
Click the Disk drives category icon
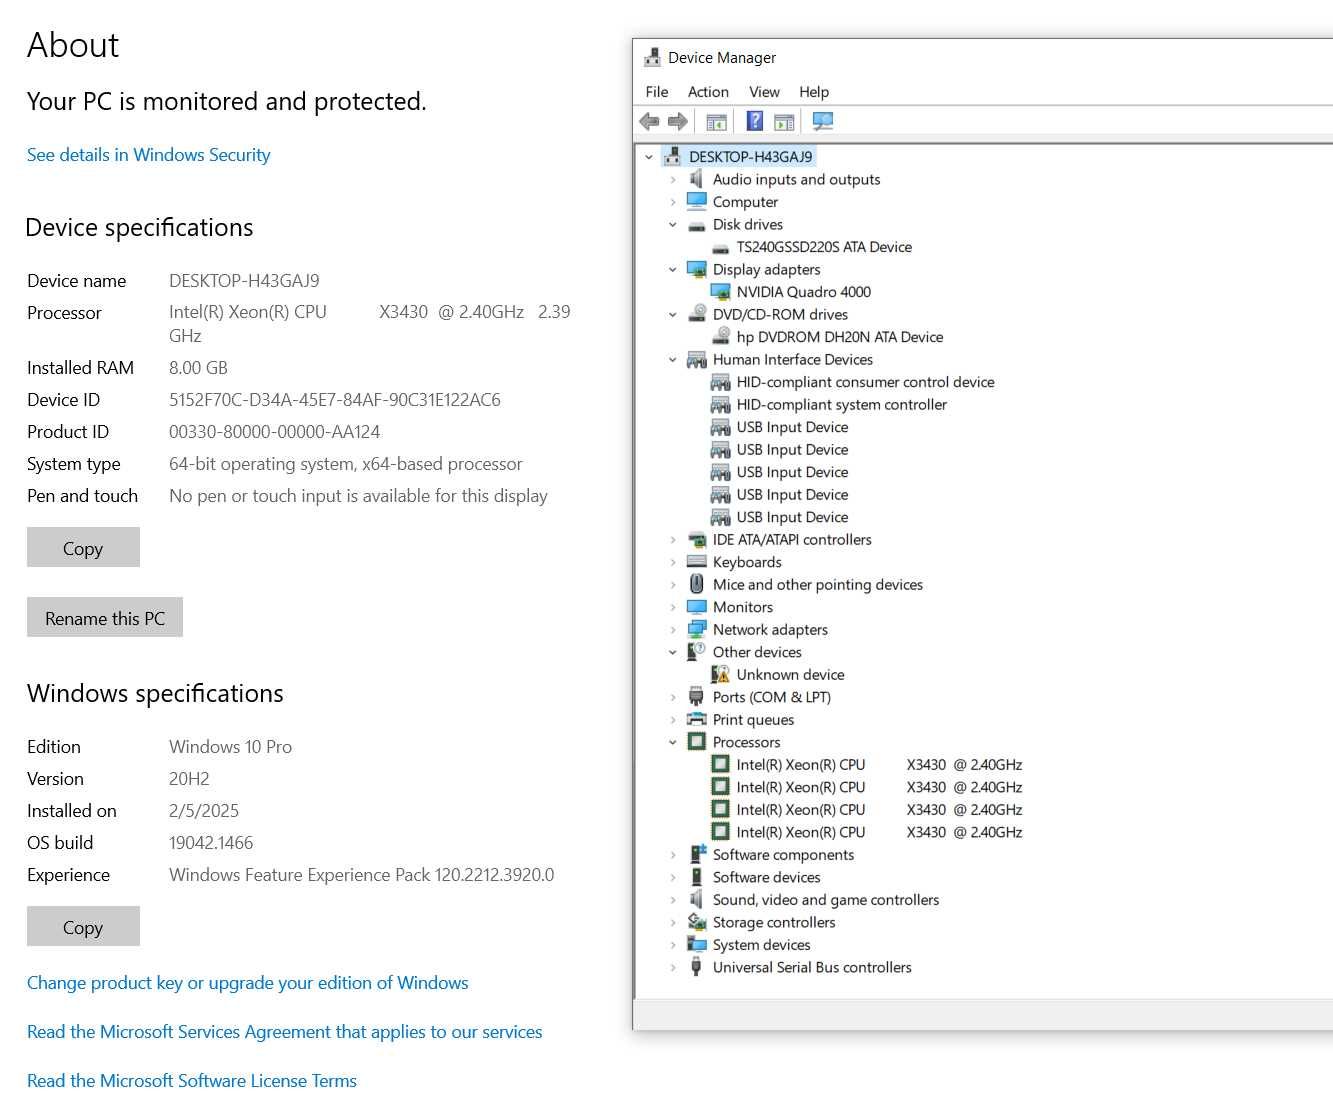pos(696,225)
